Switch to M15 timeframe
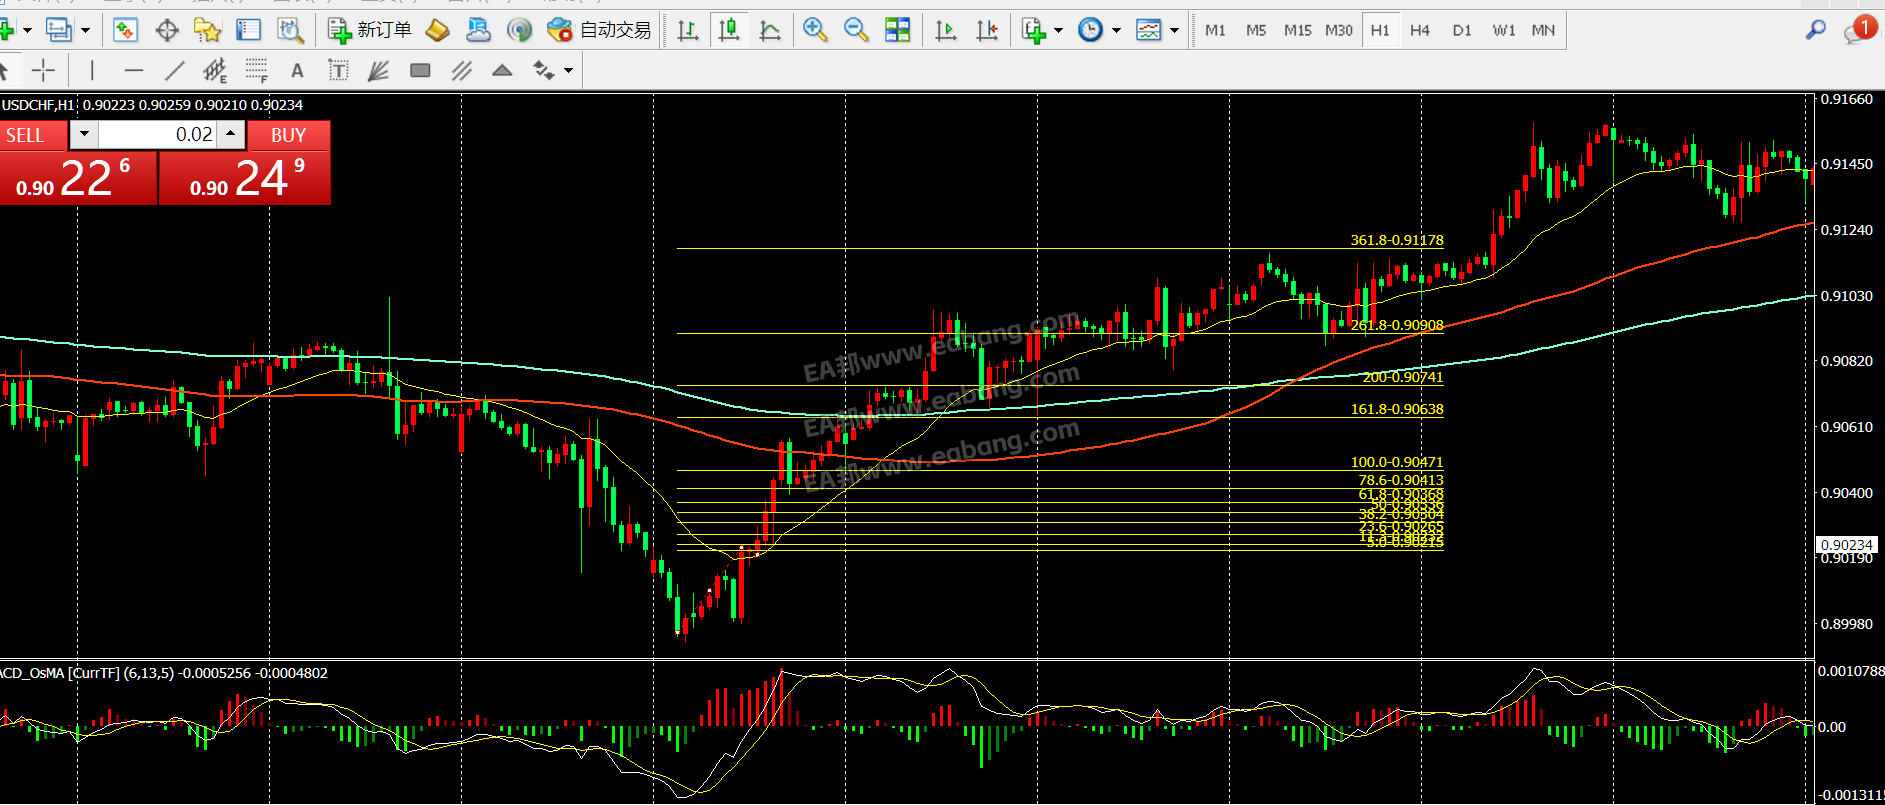The image size is (1885, 805). (1297, 30)
